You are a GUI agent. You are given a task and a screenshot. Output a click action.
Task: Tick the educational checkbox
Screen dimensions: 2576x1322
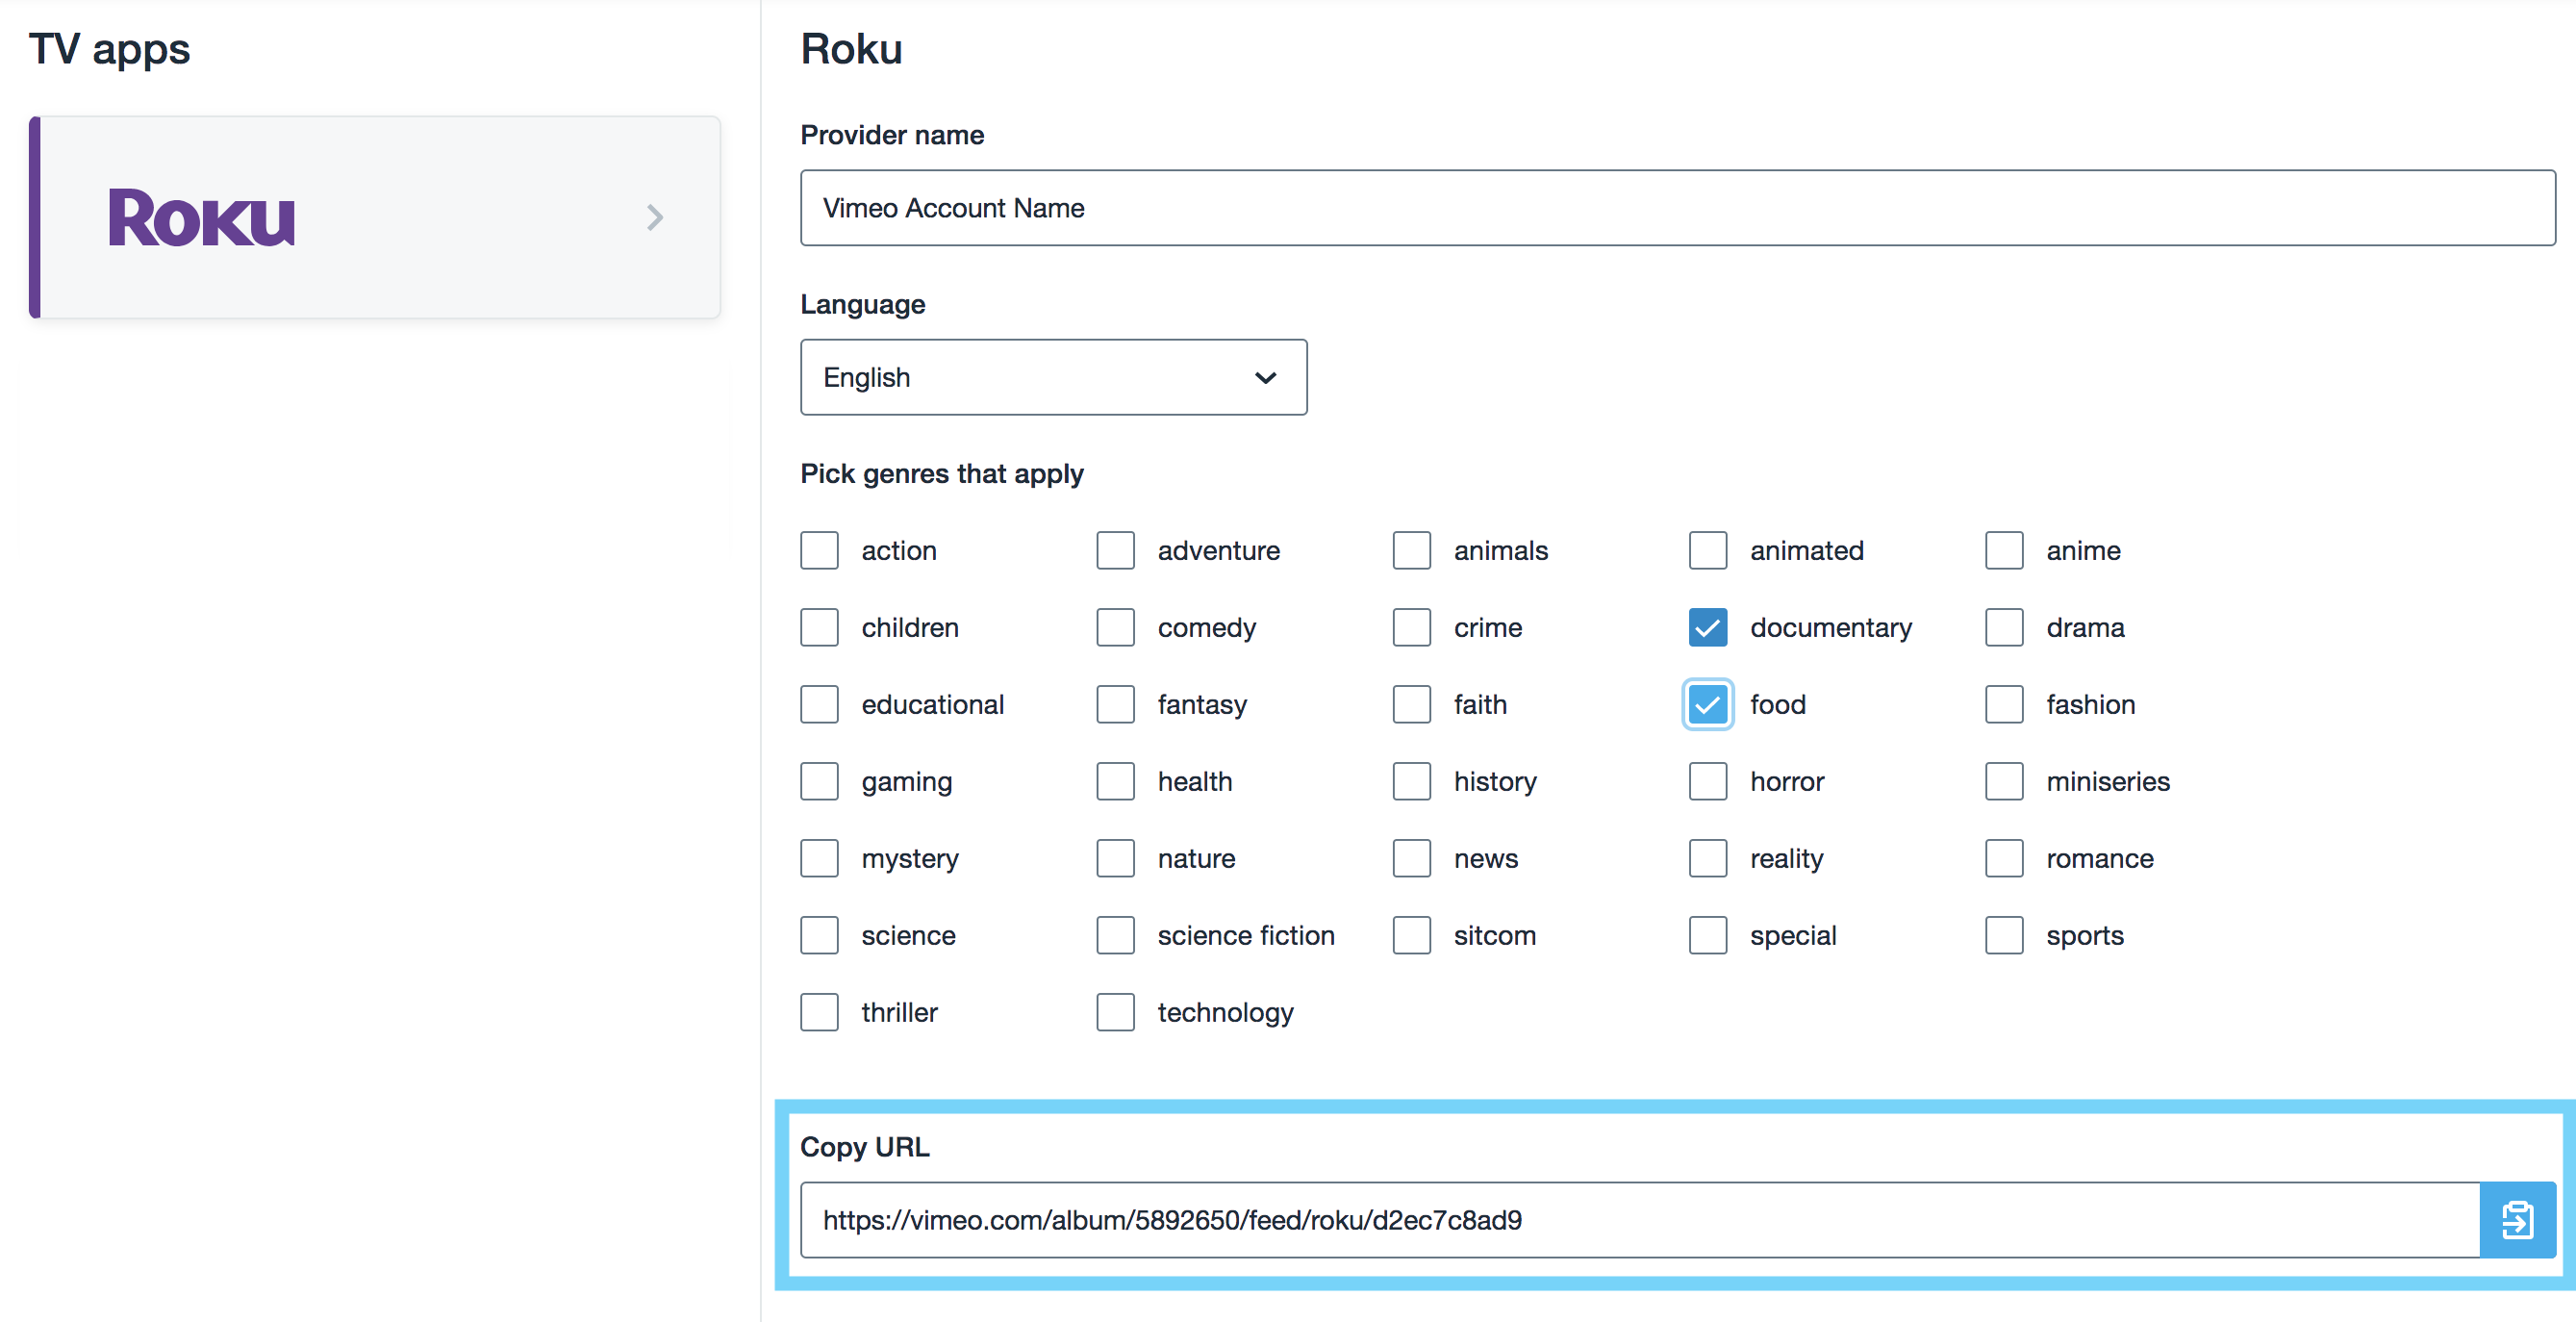tap(819, 704)
